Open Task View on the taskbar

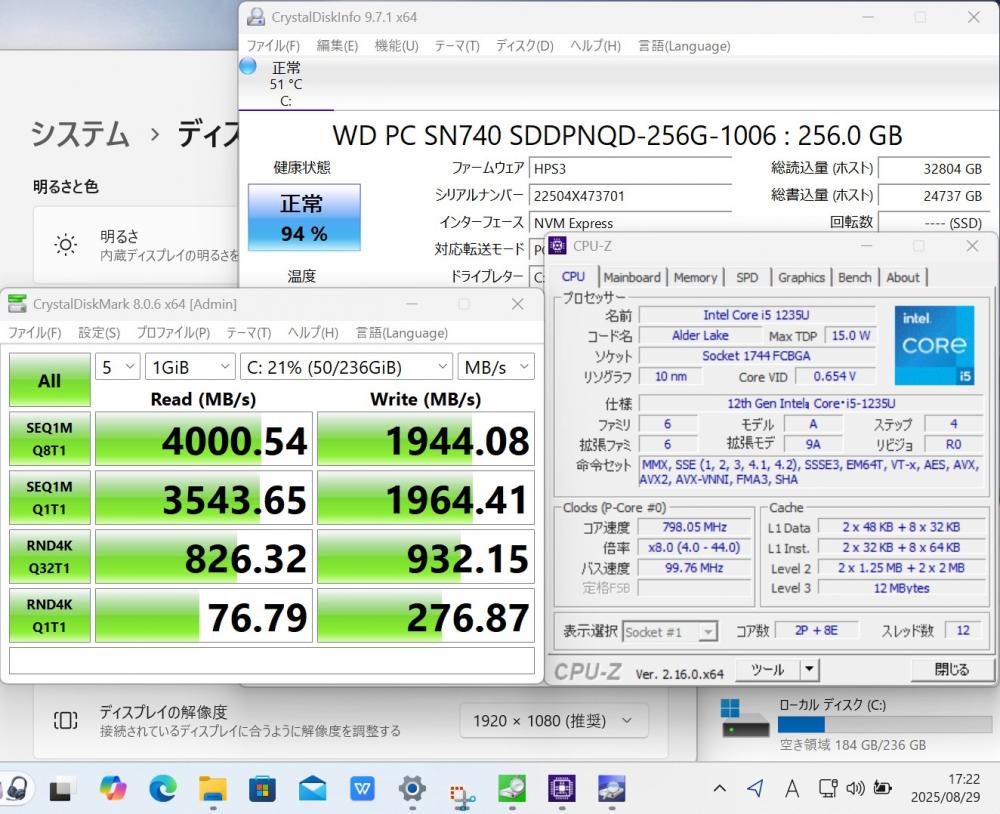tap(63, 789)
